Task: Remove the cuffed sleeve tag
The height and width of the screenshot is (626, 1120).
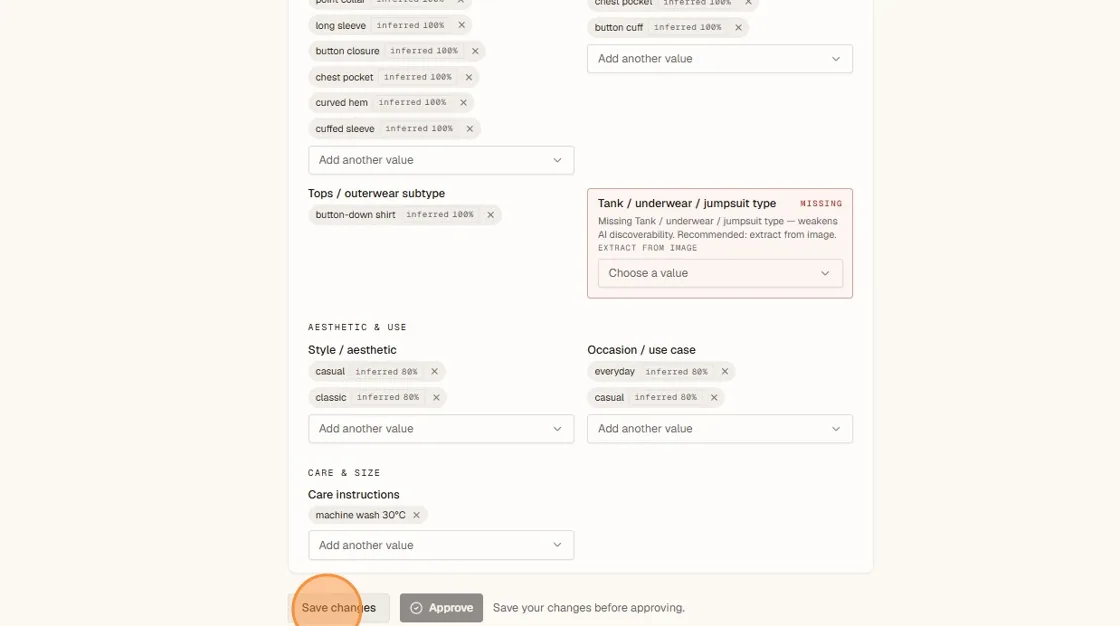Action: tap(469, 129)
